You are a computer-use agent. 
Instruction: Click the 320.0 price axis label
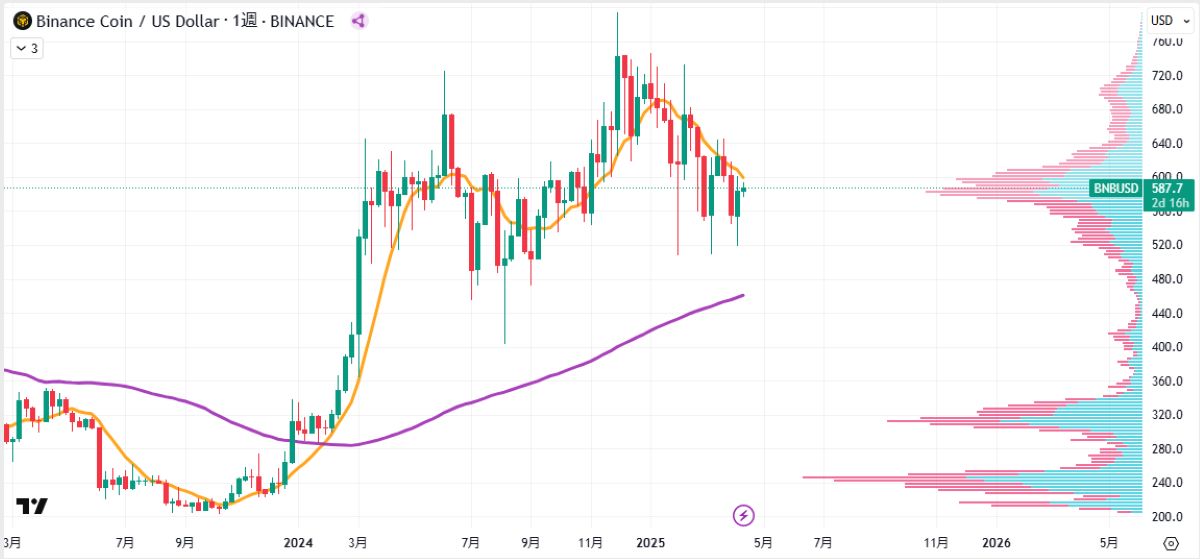pos(1167,415)
